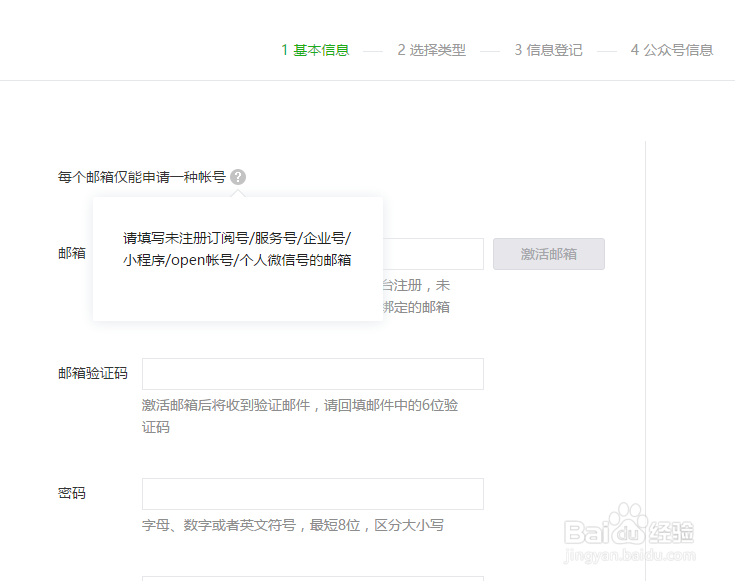Click the tooltip text about 未注册订阅号
The width and height of the screenshot is (735, 581).
[x=237, y=249]
